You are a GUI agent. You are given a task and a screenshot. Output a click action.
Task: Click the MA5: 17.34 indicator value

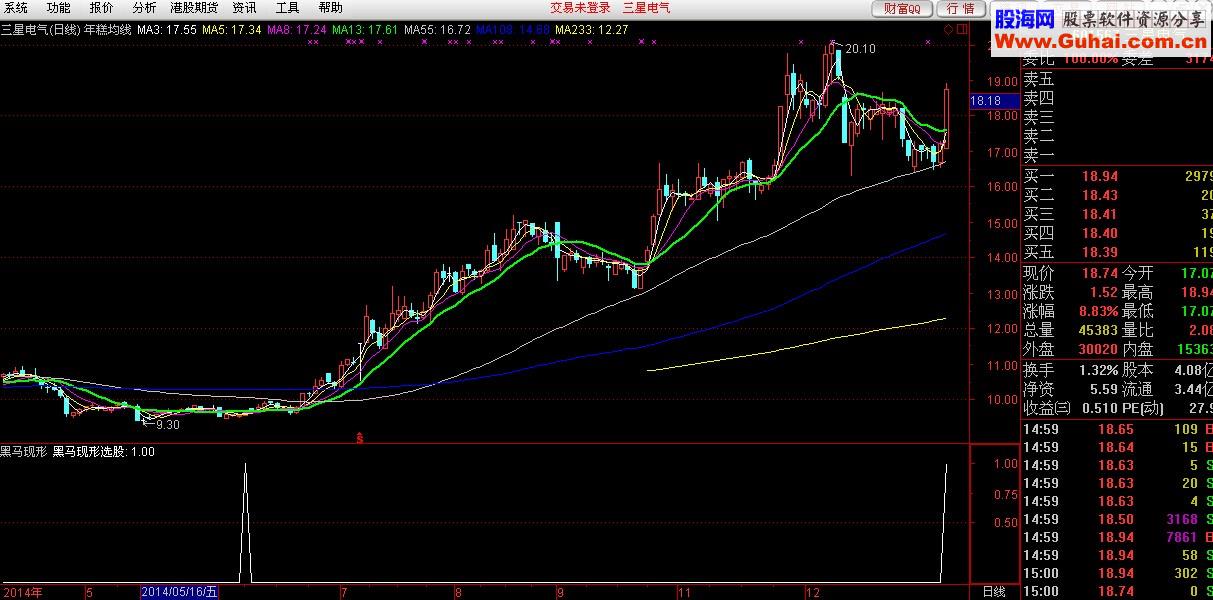click(232, 30)
